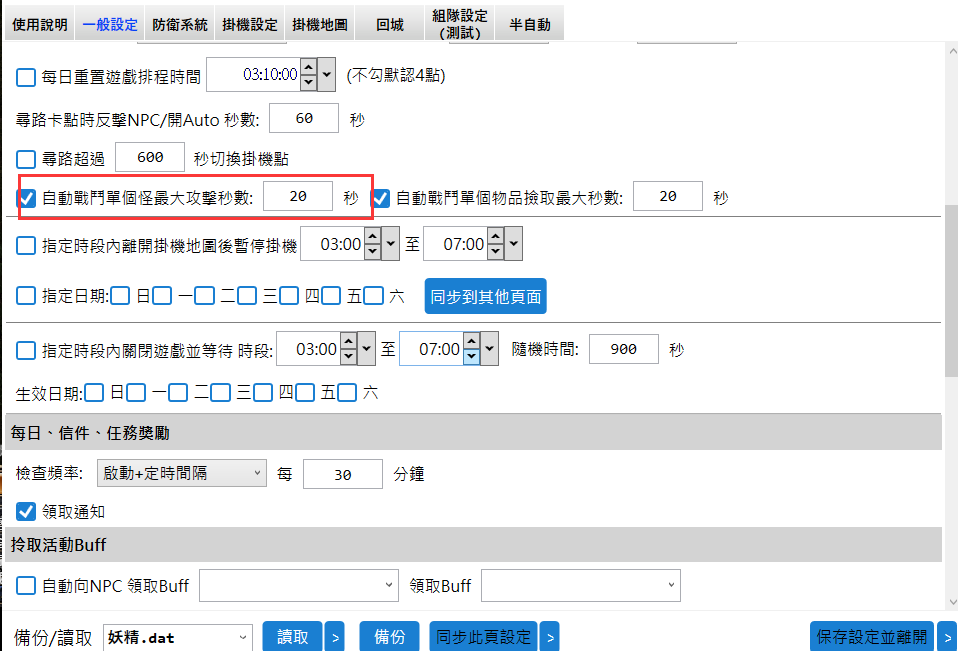Viewport: 958px width, 651px height.
Task: Open the 檢查頻率 dropdown 啟動+定時間隔
Action: (x=181, y=473)
